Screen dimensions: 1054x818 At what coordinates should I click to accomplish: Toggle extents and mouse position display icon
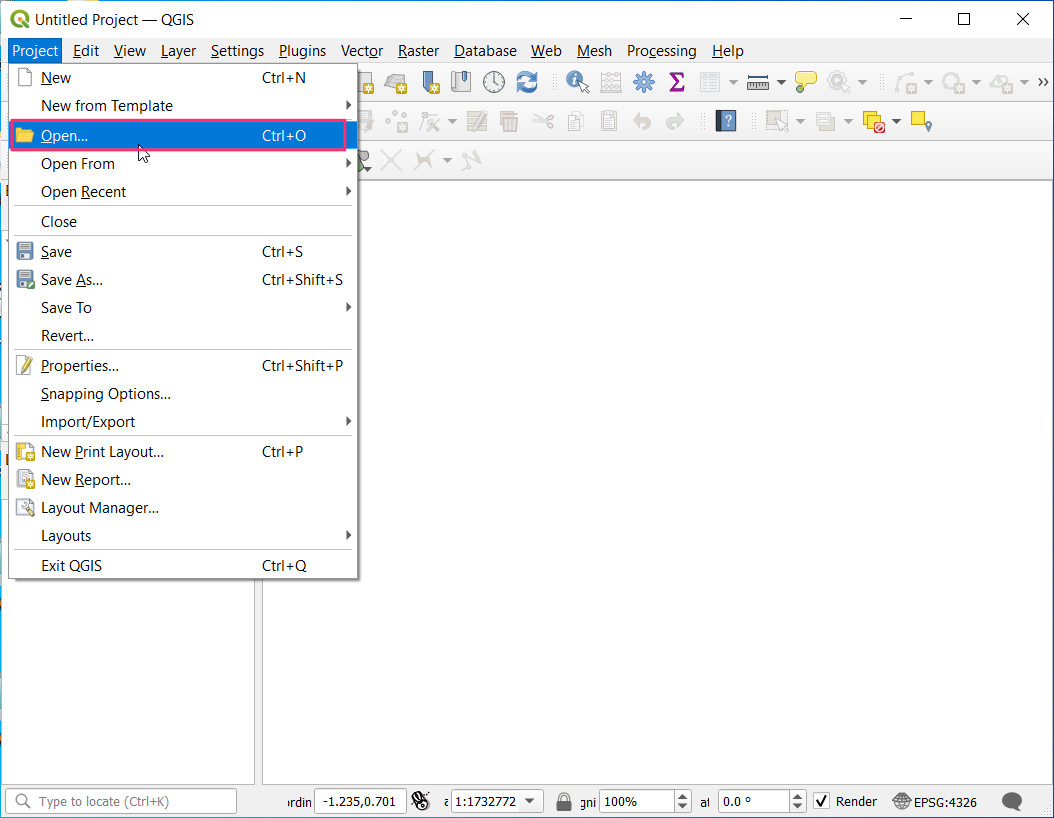pyautogui.click(x=420, y=801)
